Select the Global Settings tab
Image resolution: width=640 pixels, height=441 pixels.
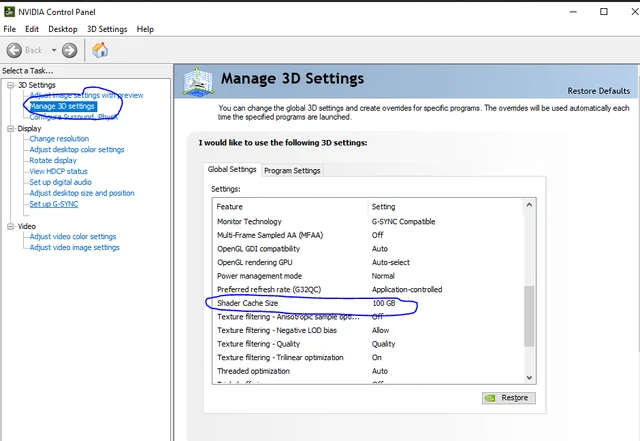[232, 169]
